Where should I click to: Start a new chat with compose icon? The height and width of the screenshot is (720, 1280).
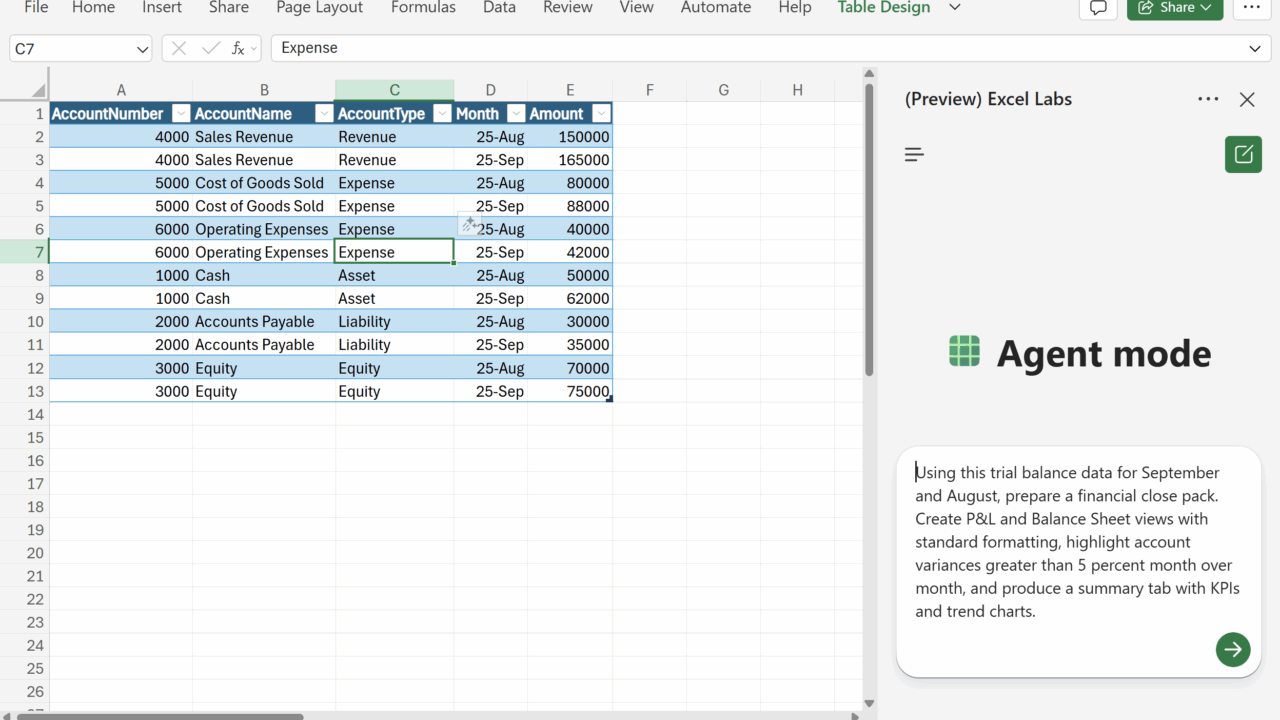[1243, 155]
